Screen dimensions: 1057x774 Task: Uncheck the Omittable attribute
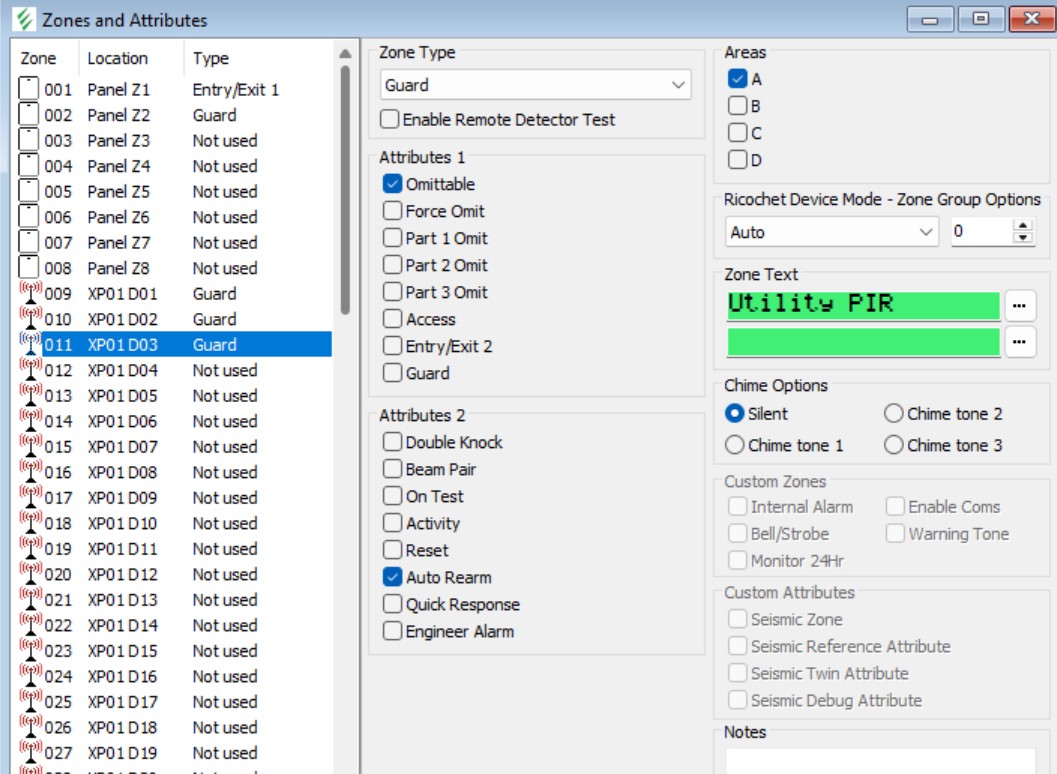pos(393,184)
